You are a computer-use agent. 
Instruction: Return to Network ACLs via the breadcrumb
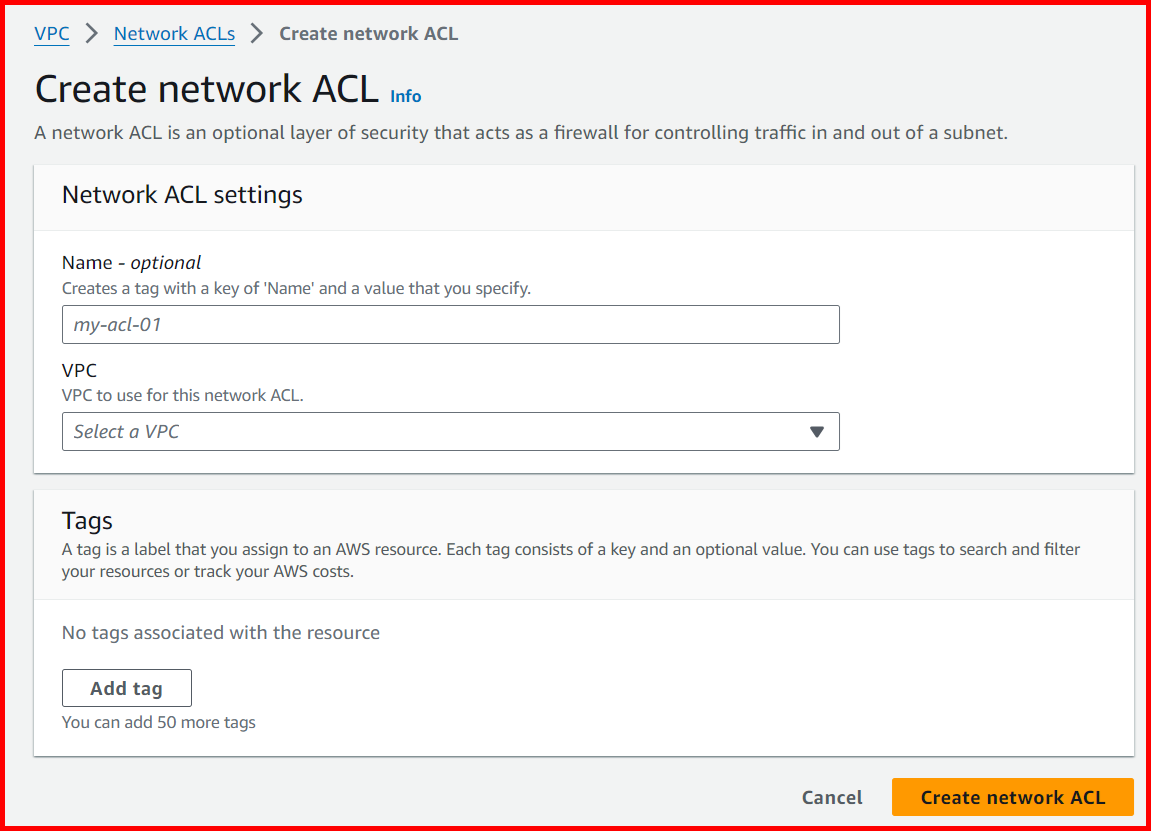173,33
